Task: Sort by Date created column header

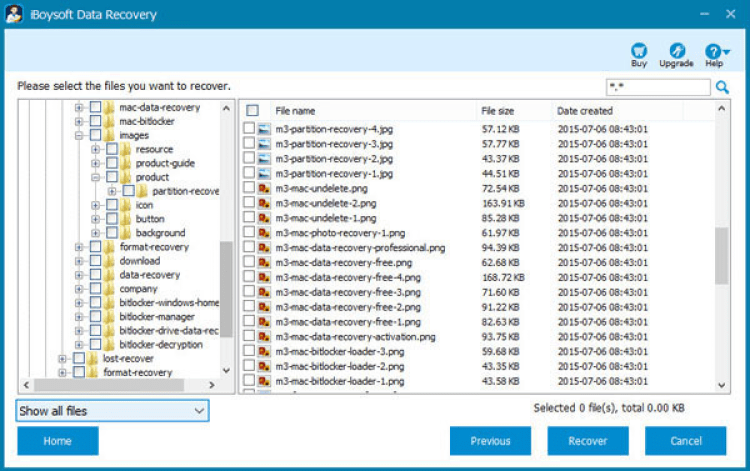Action: [617, 111]
